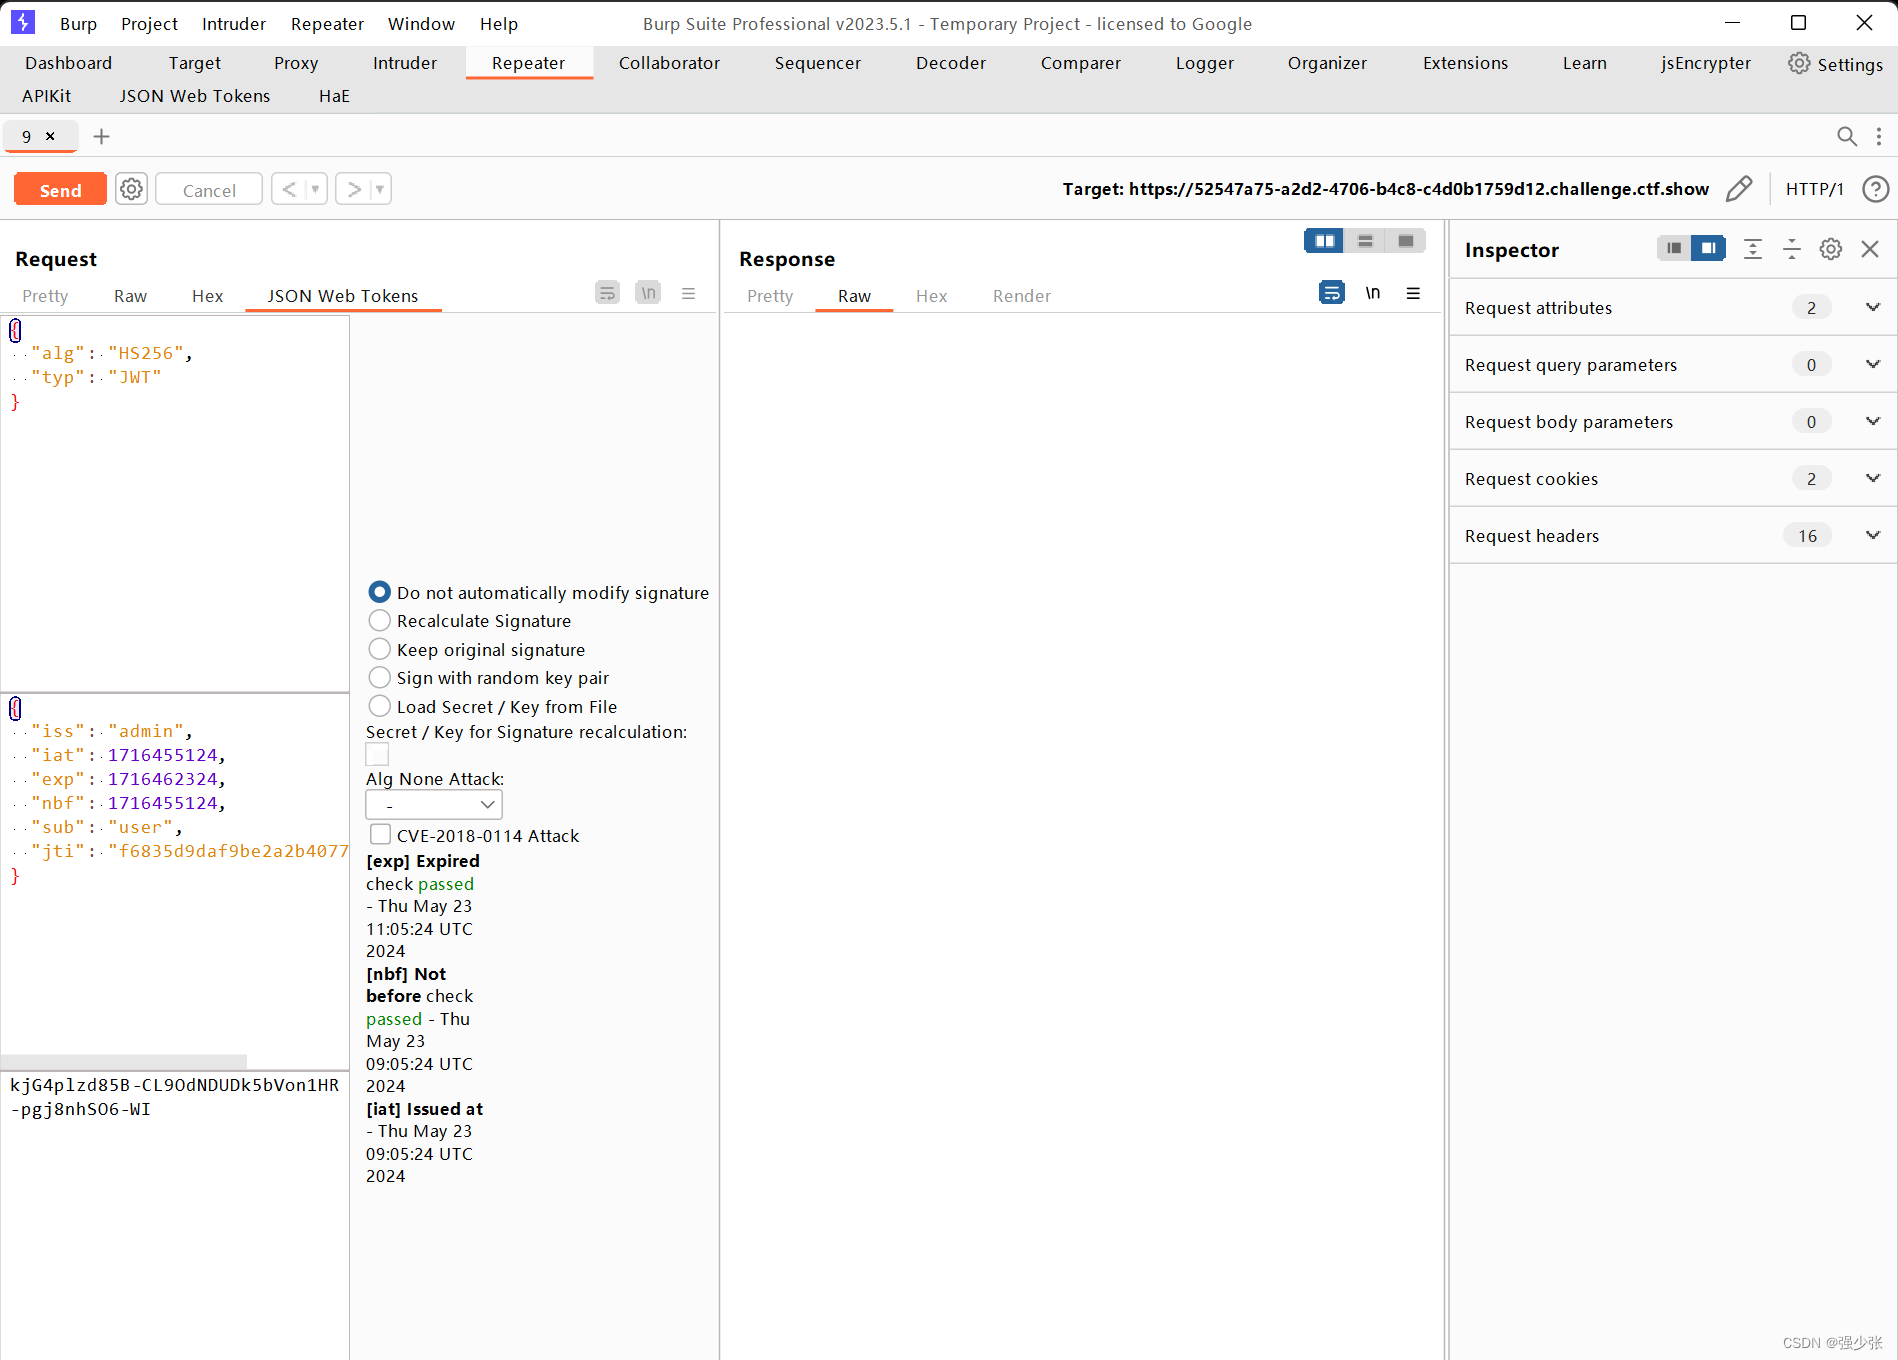1898x1360 pixels.
Task: Select combined tabbed layout view
Action: pyautogui.click(x=1405, y=241)
